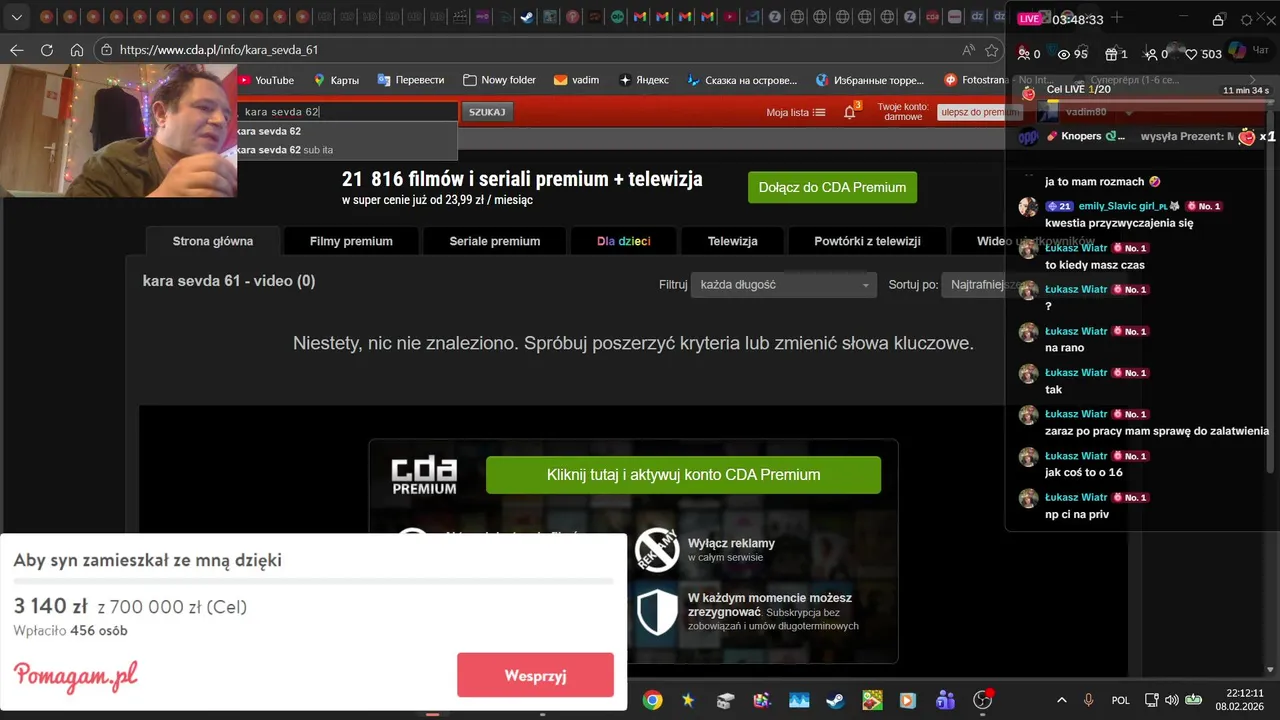Add this page to favorites star
Image resolution: width=1280 pixels, height=720 pixels.
click(992, 50)
